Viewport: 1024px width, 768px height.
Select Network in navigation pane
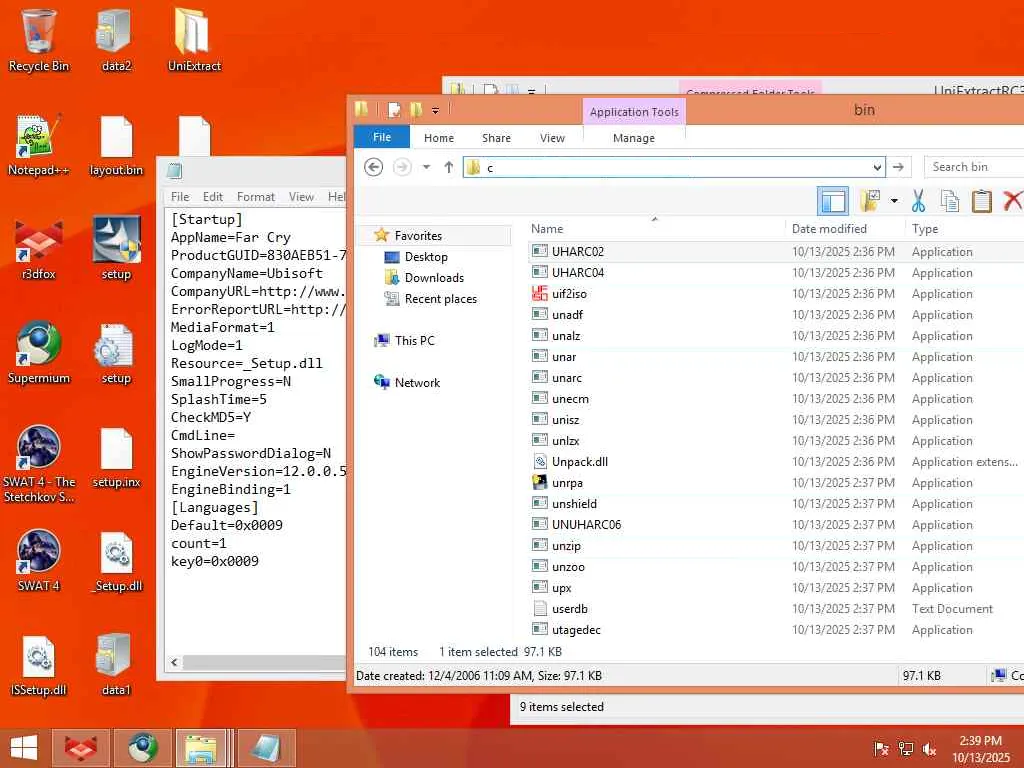pyautogui.click(x=417, y=383)
